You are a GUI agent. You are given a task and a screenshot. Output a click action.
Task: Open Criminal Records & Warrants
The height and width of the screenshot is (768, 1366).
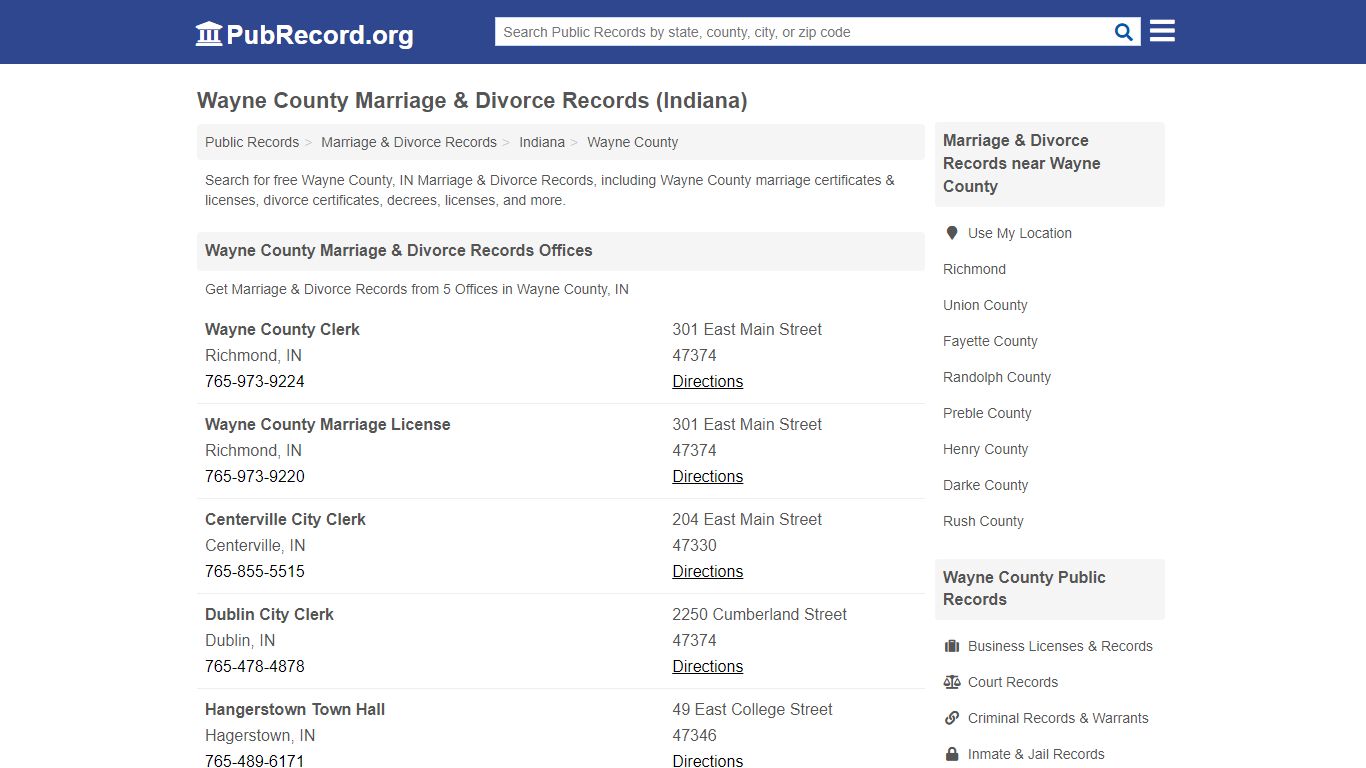click(x=1058, y=718)
